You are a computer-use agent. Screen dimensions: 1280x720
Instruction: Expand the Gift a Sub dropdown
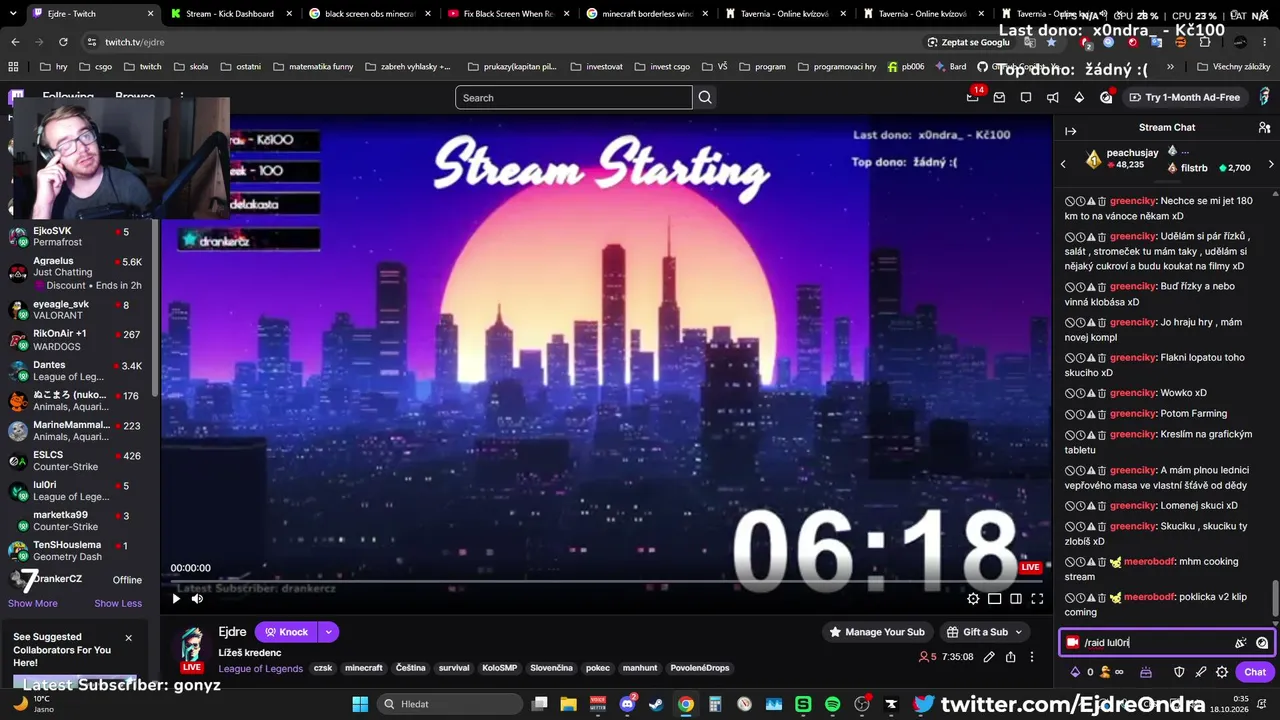(x=1019, y=632)
